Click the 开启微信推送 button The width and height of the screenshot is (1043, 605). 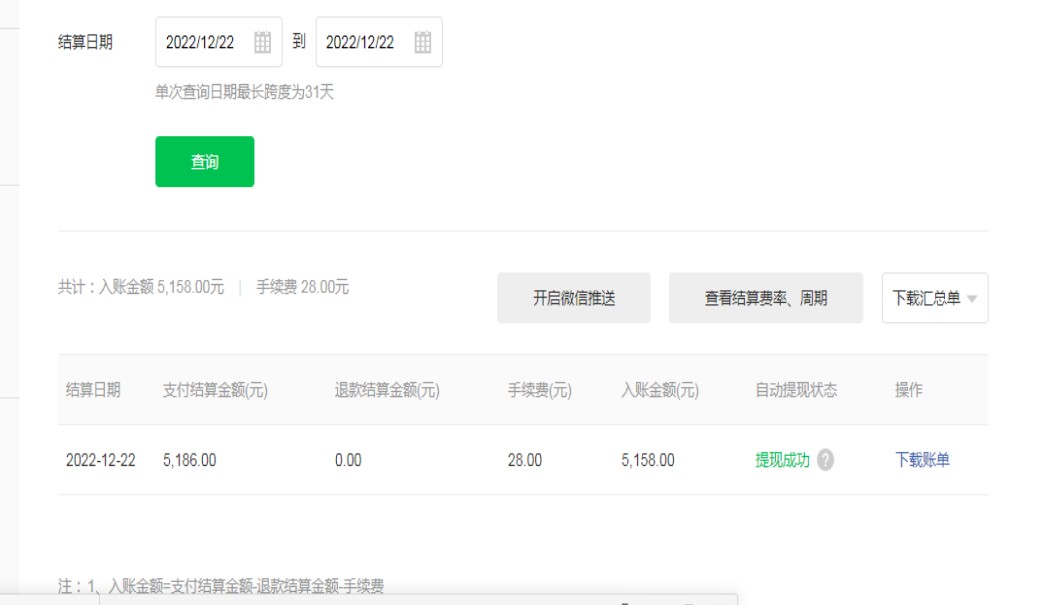pos(573,298)
